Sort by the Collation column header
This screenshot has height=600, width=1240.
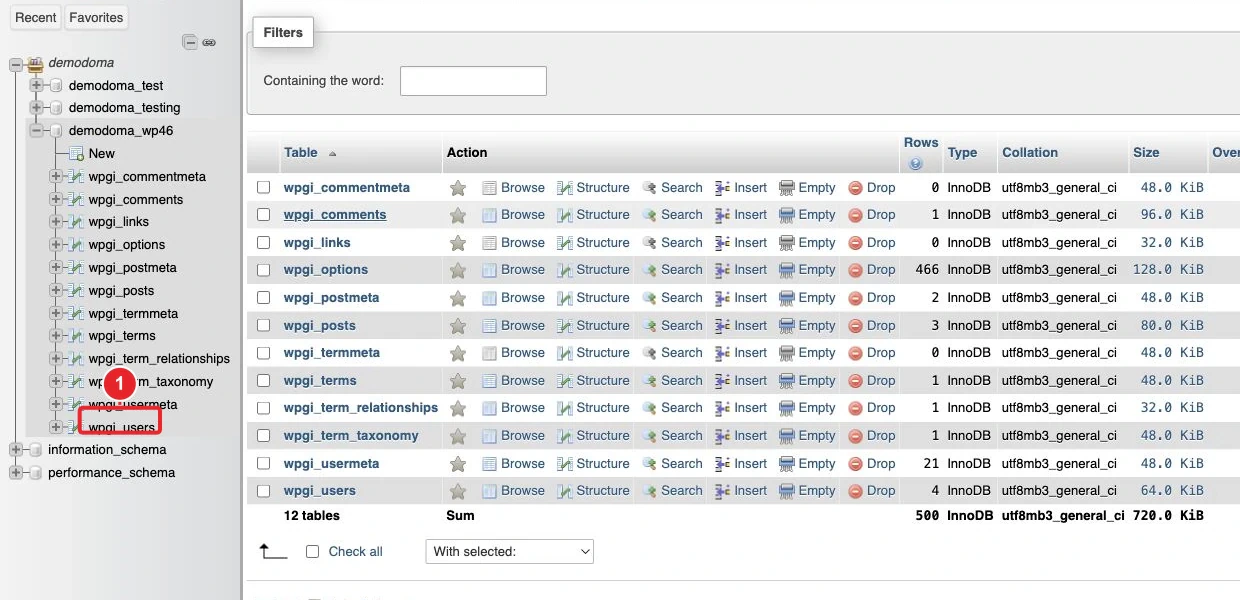pyautogui.click(x=1030, y=153)
